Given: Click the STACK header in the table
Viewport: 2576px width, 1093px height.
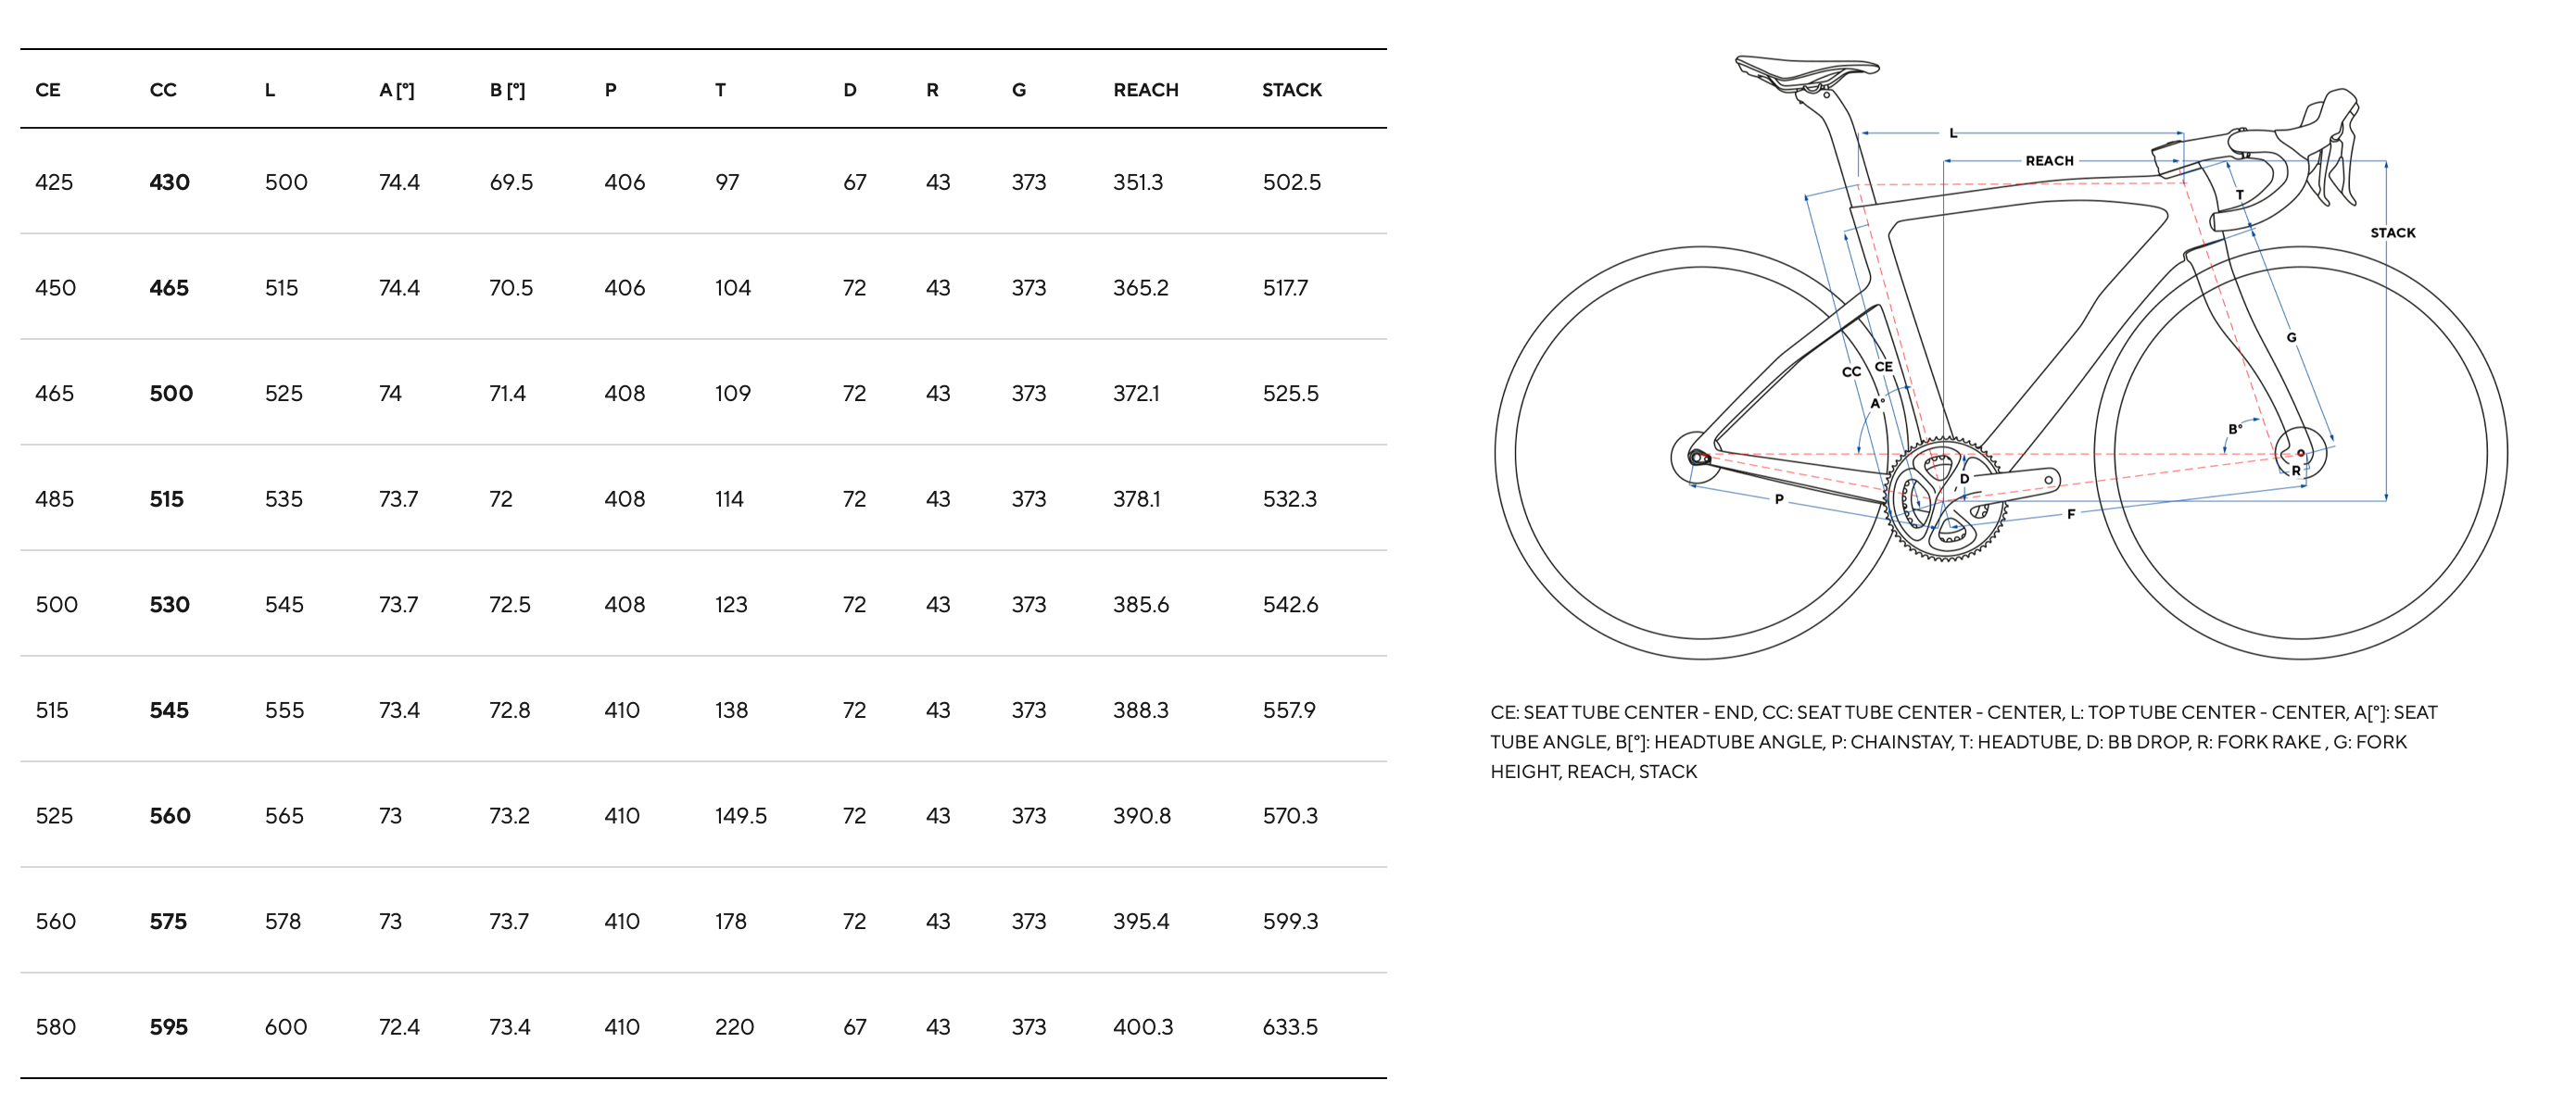Looking at the screenshot, I should (1291, 90).
